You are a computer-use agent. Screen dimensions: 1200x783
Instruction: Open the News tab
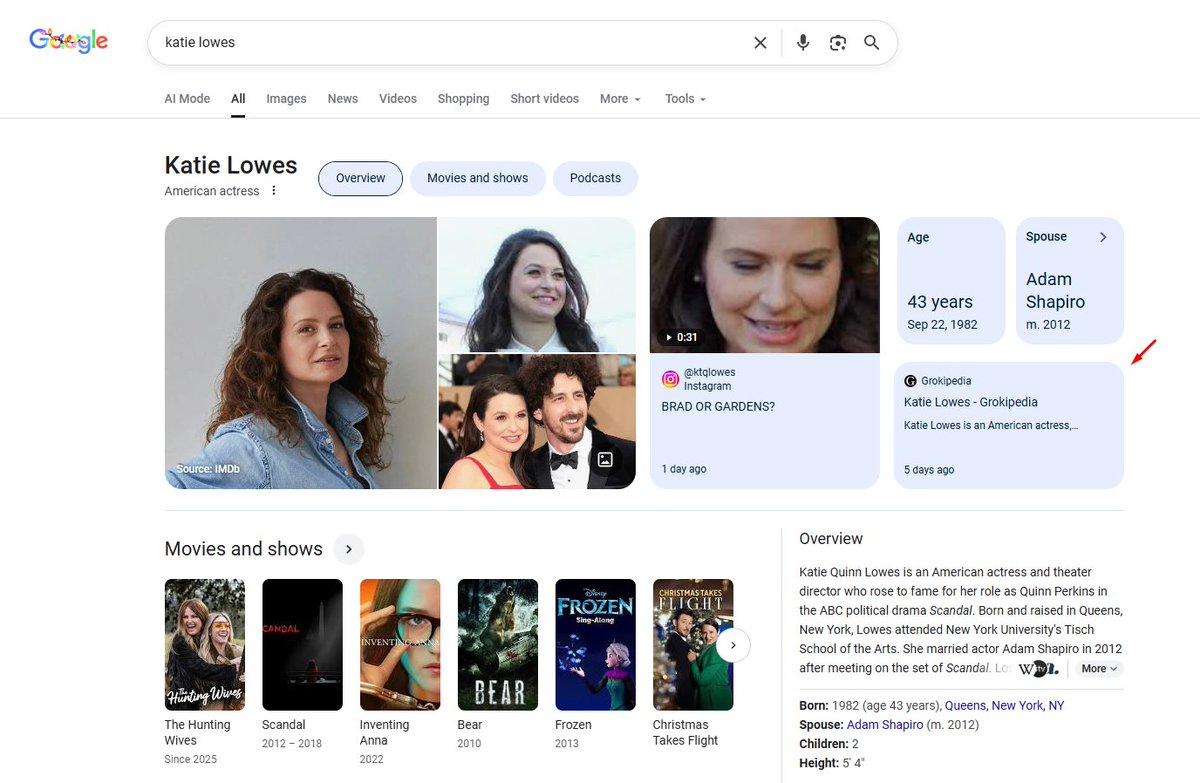tap(343, 99)
